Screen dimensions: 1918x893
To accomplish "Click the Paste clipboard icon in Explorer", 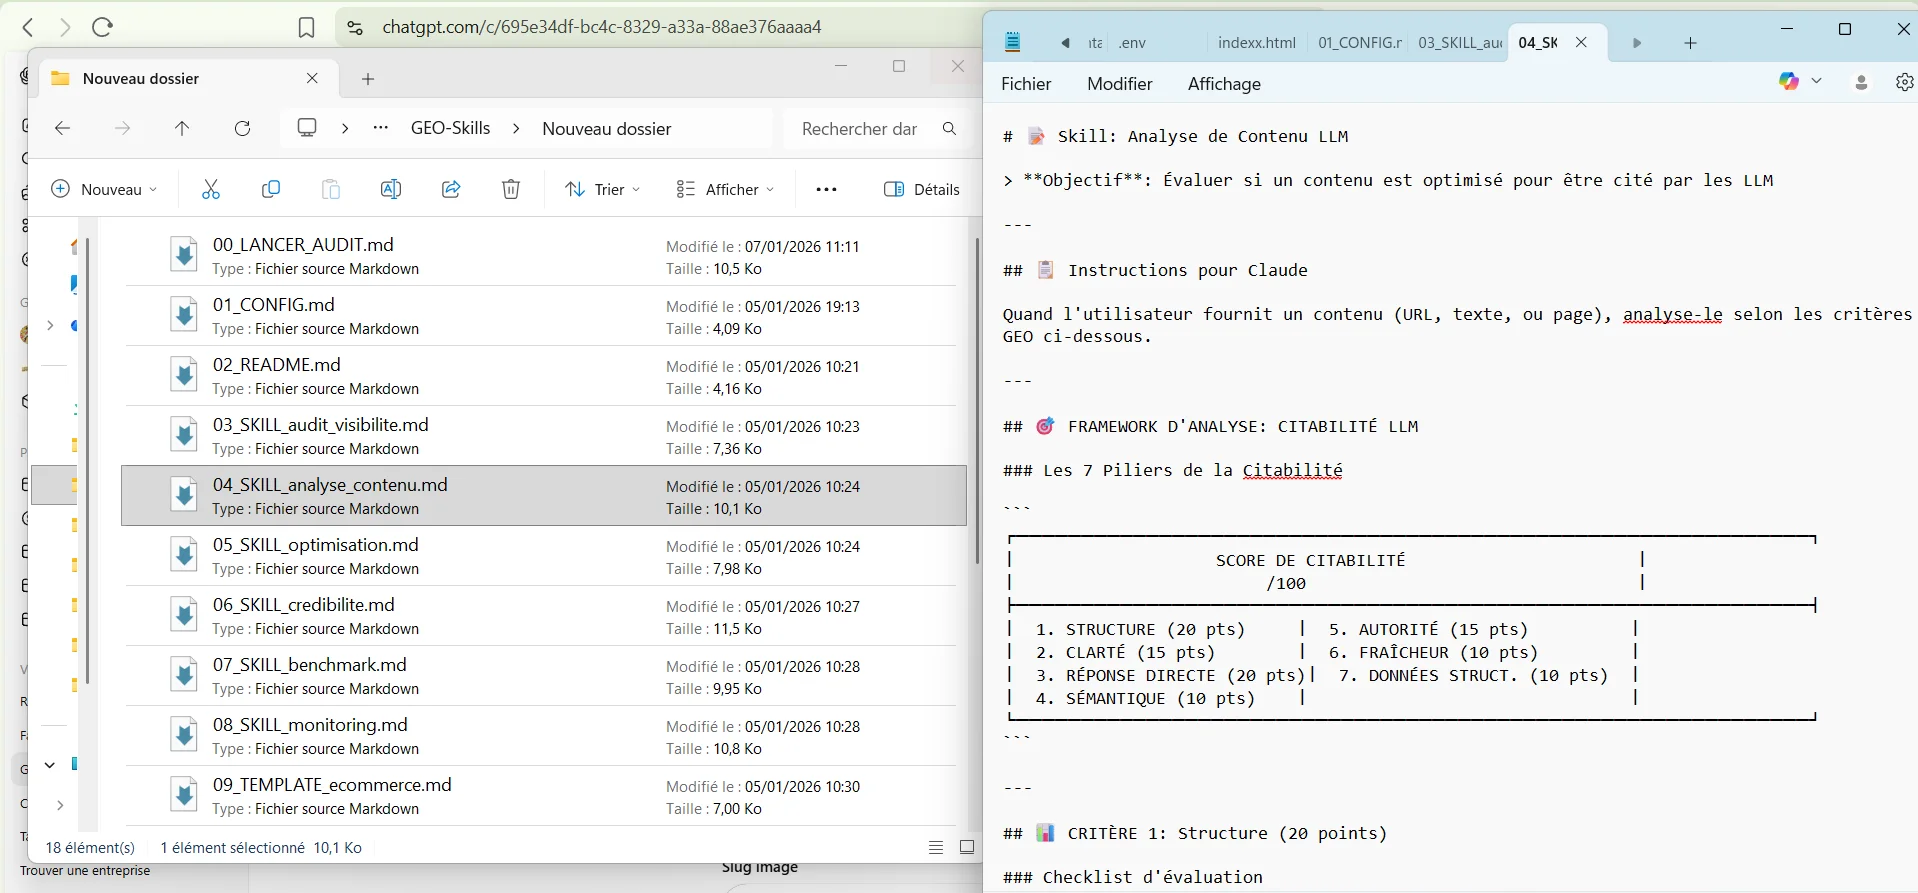I will pyautogui.click(x=331, y=189).
